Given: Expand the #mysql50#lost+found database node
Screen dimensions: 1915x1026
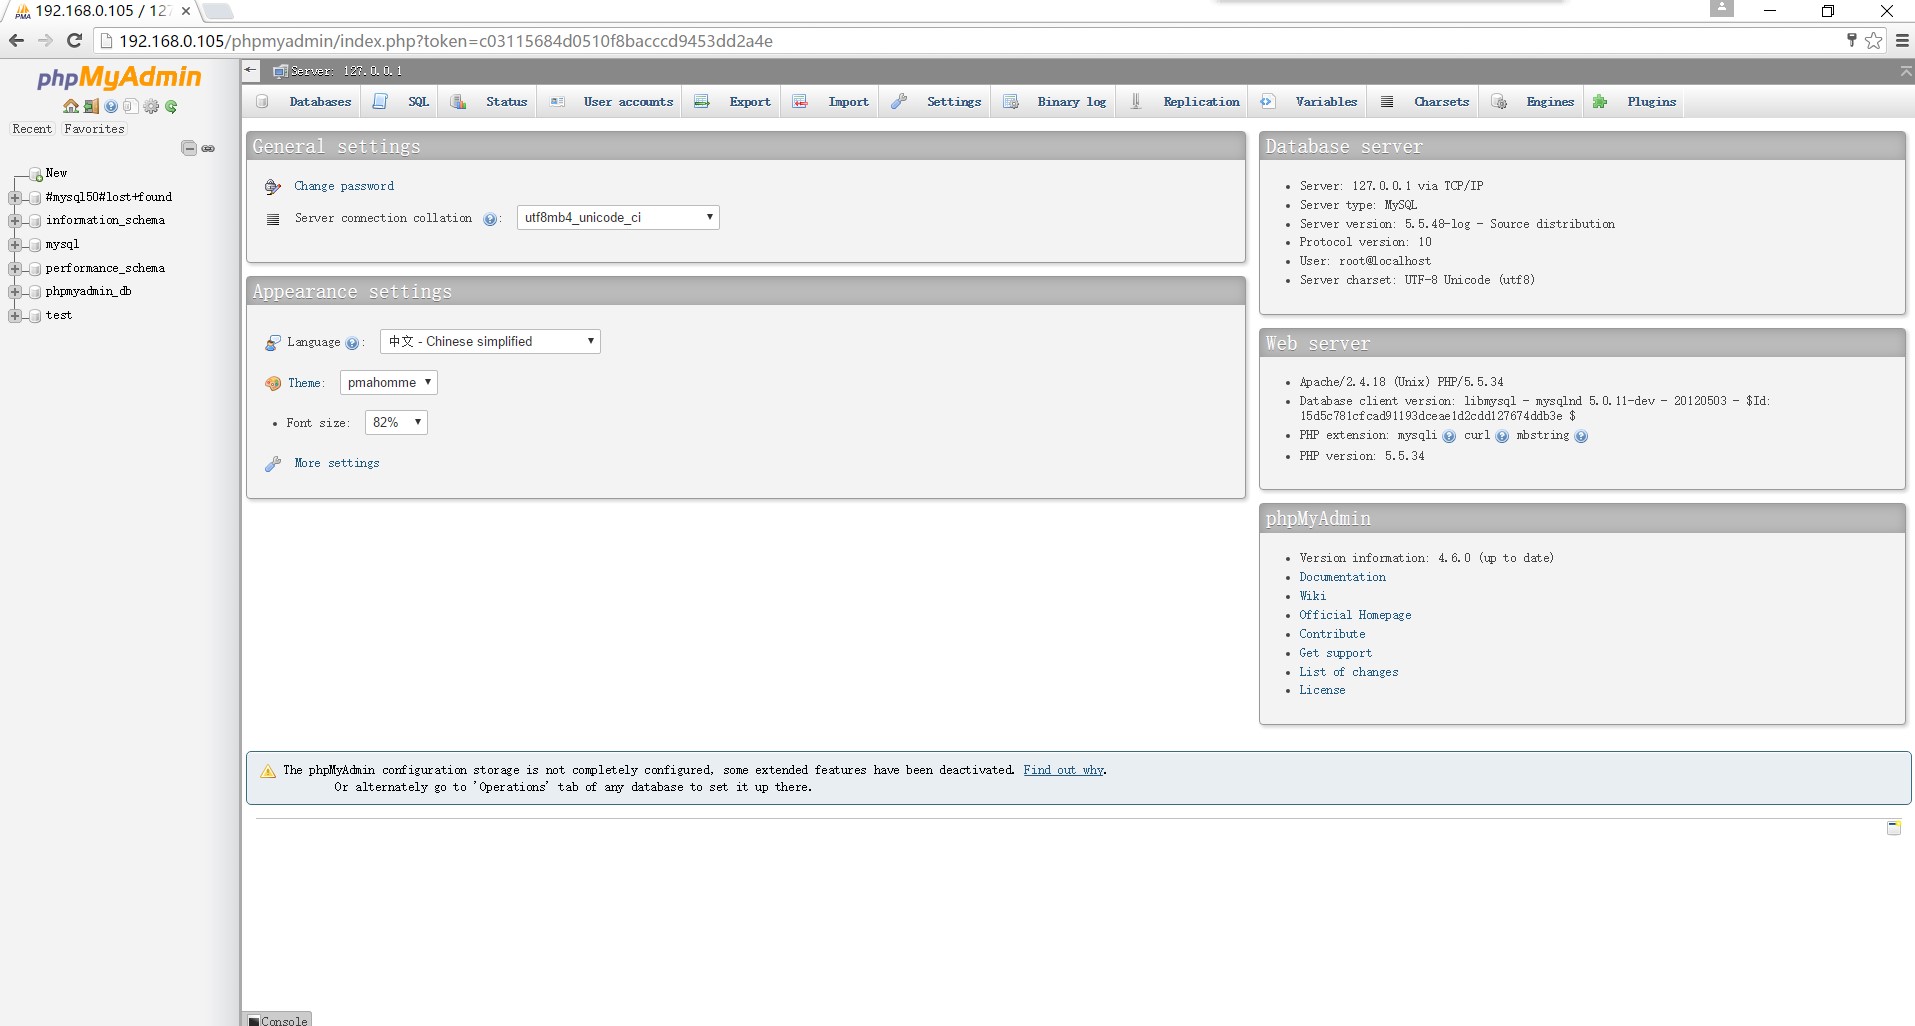Looking at the screenshot, I should click(x=15, y=198).
